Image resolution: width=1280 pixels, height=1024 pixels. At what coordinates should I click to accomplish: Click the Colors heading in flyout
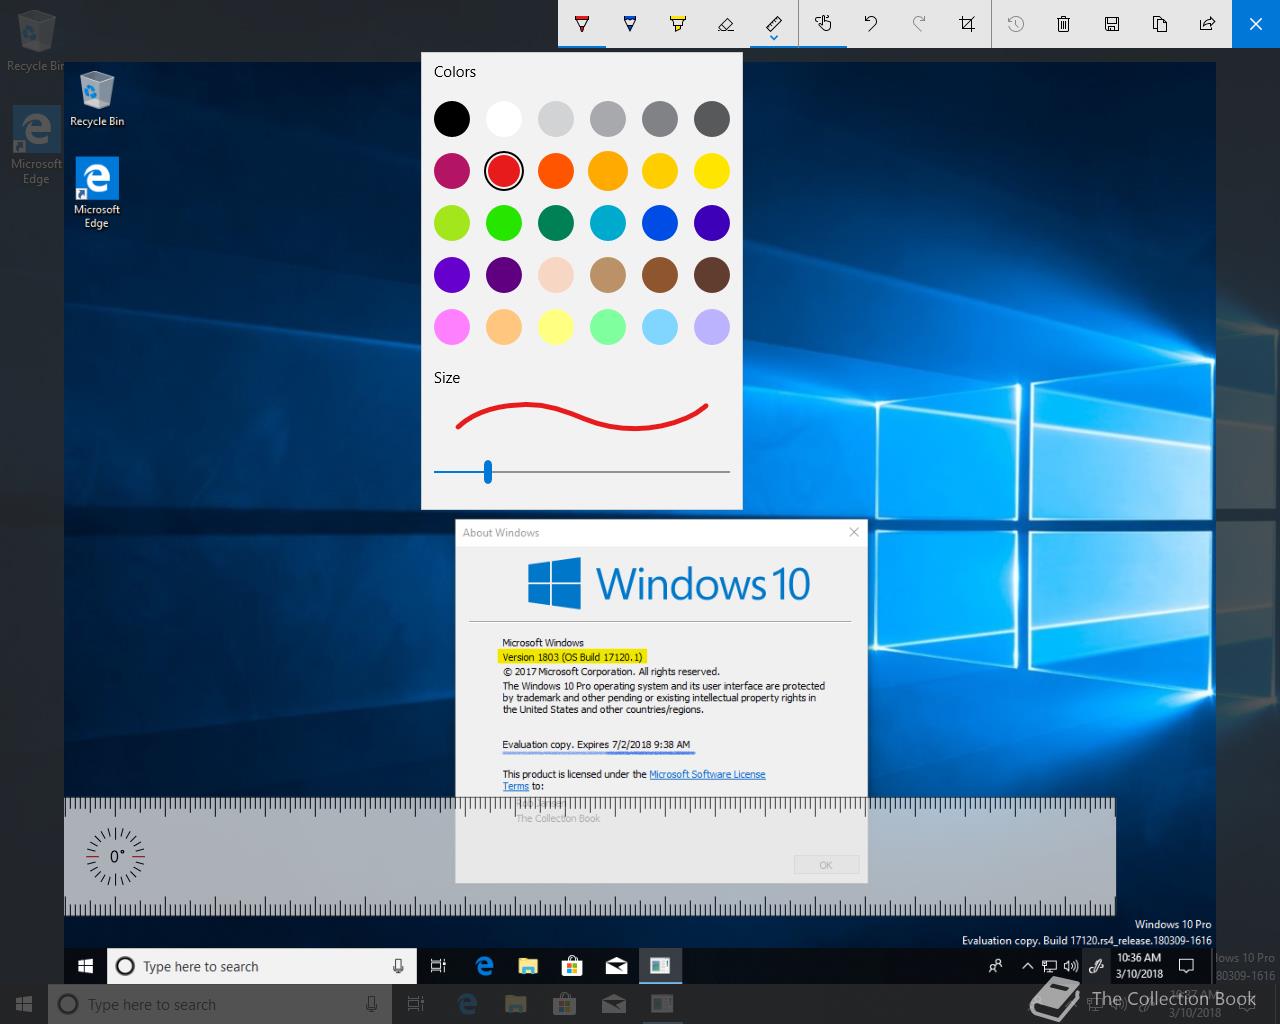pyautogui.click(x=455, y=72)
